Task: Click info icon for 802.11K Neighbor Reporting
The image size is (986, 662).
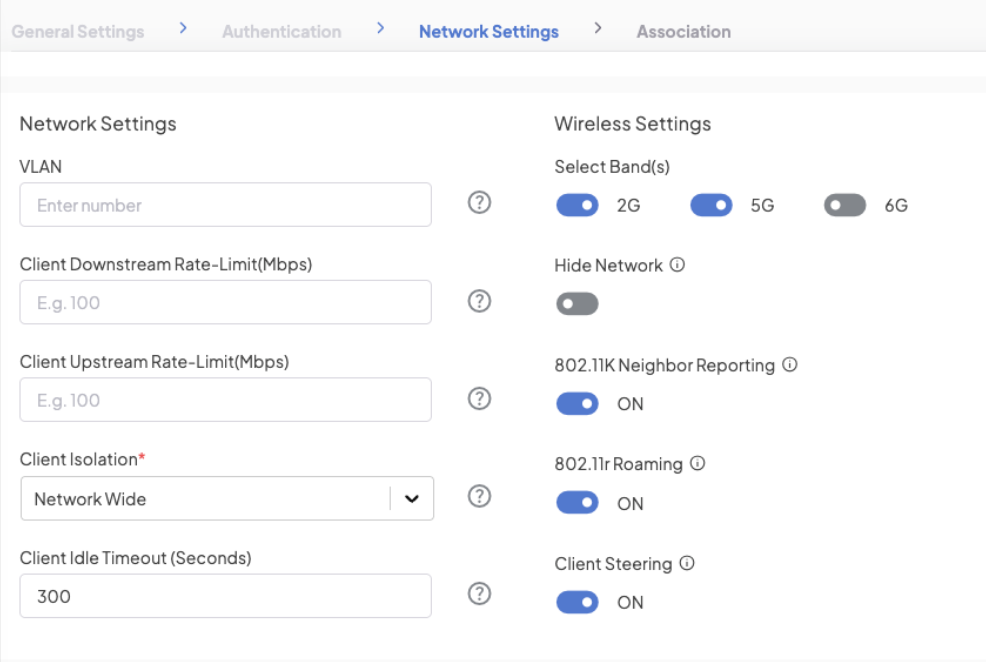Action: pos(789,365)
